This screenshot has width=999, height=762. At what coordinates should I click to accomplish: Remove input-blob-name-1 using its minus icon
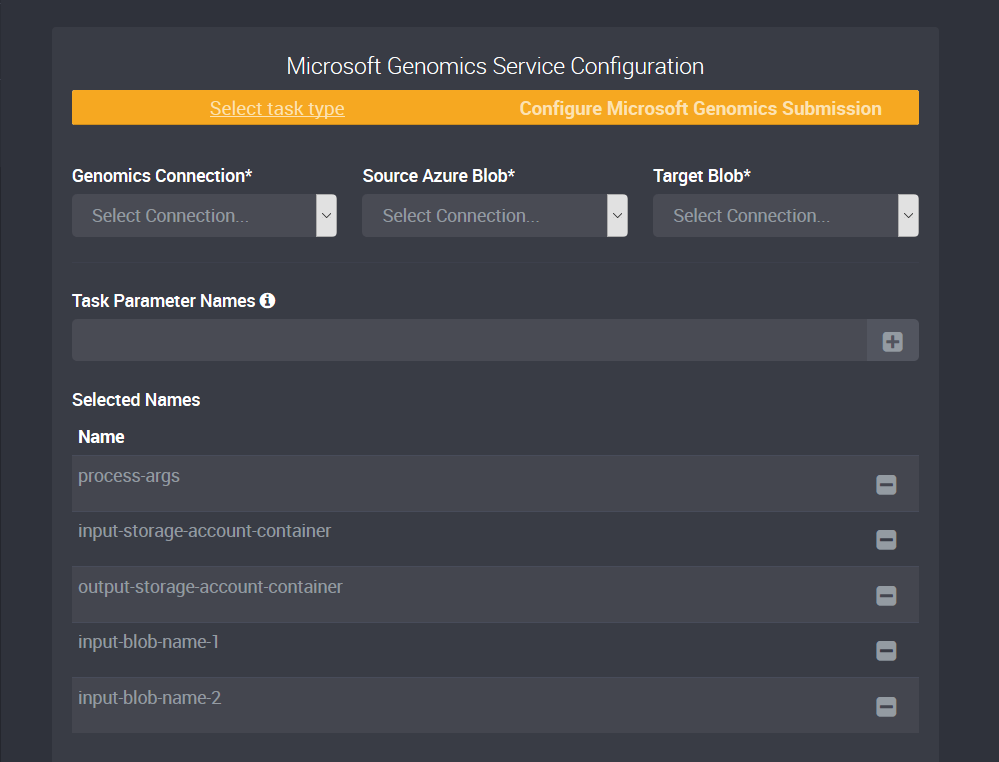pos(886,651)
